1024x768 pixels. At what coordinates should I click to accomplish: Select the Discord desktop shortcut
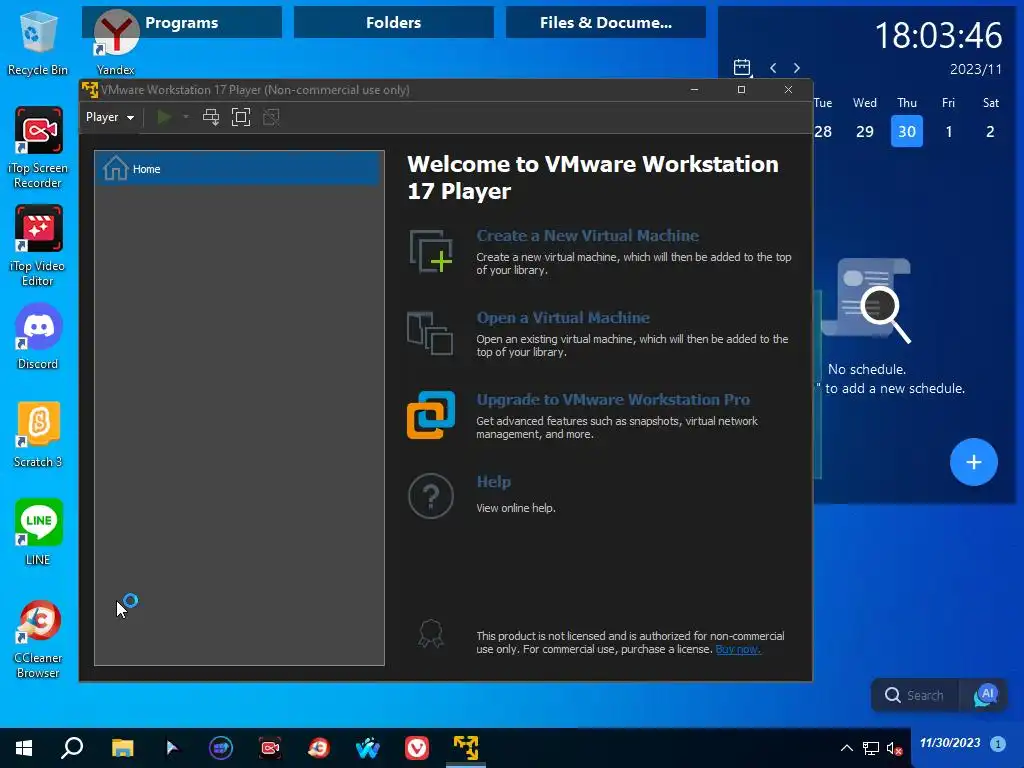(x=38, y=337)
